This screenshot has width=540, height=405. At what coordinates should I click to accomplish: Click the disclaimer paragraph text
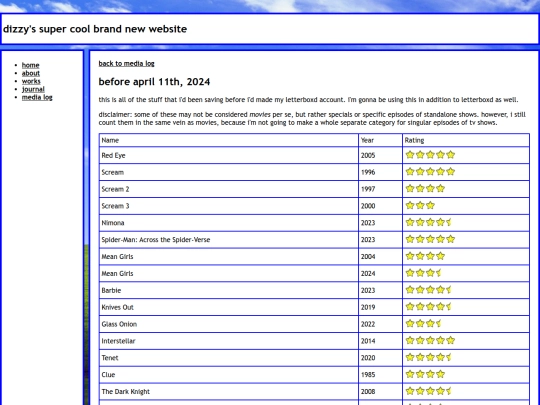312,118
